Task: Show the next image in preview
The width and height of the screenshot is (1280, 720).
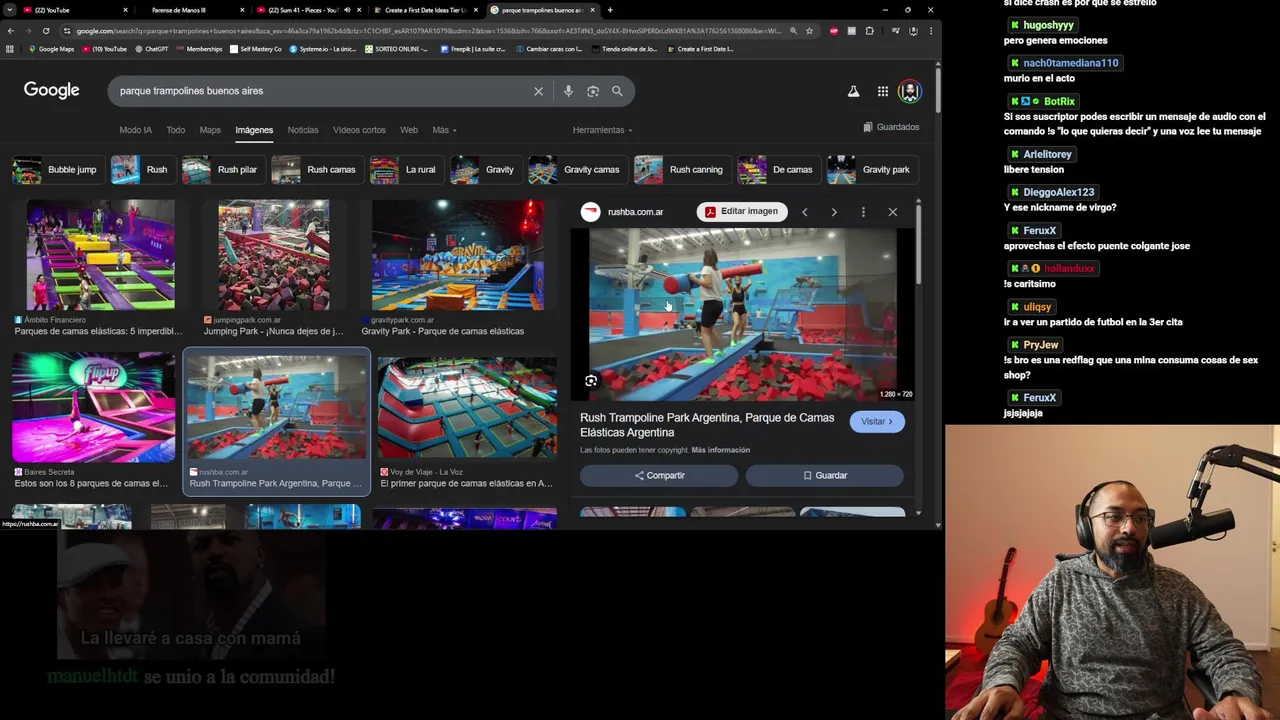Action: (x=834, y=212)
